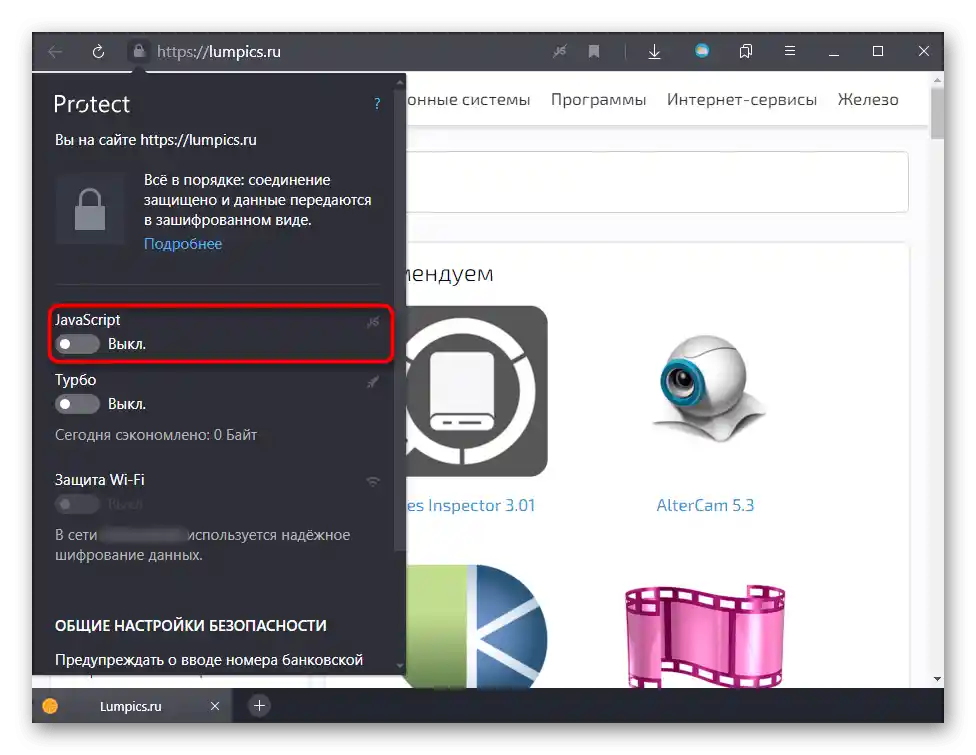
Task: Click the Protect shield icon in address bar
Action: click(138, 51)
